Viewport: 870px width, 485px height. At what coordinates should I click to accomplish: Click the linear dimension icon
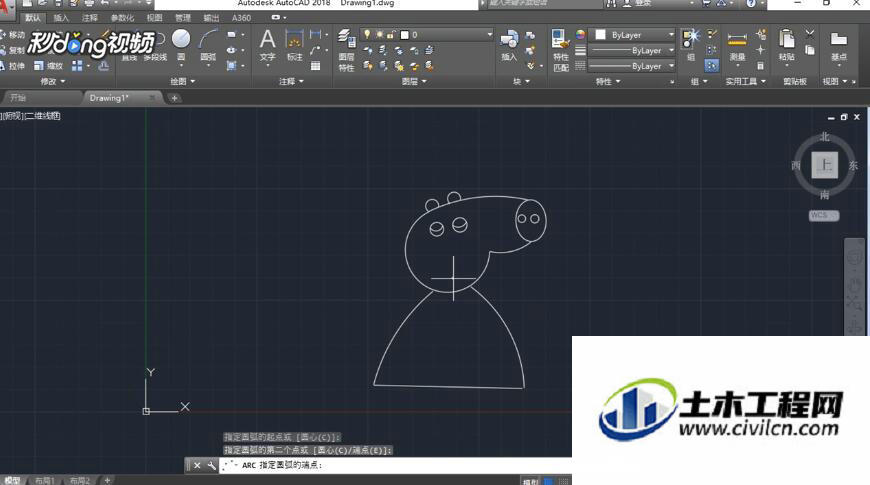315,34
